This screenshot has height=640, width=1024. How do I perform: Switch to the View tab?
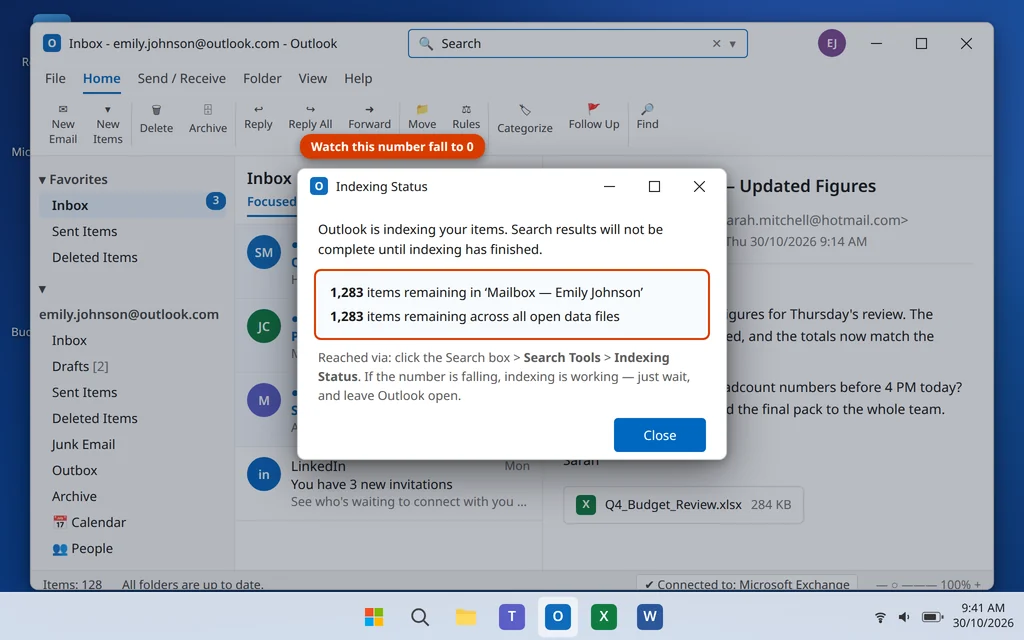pyautogui.click(x=312, y=78)
